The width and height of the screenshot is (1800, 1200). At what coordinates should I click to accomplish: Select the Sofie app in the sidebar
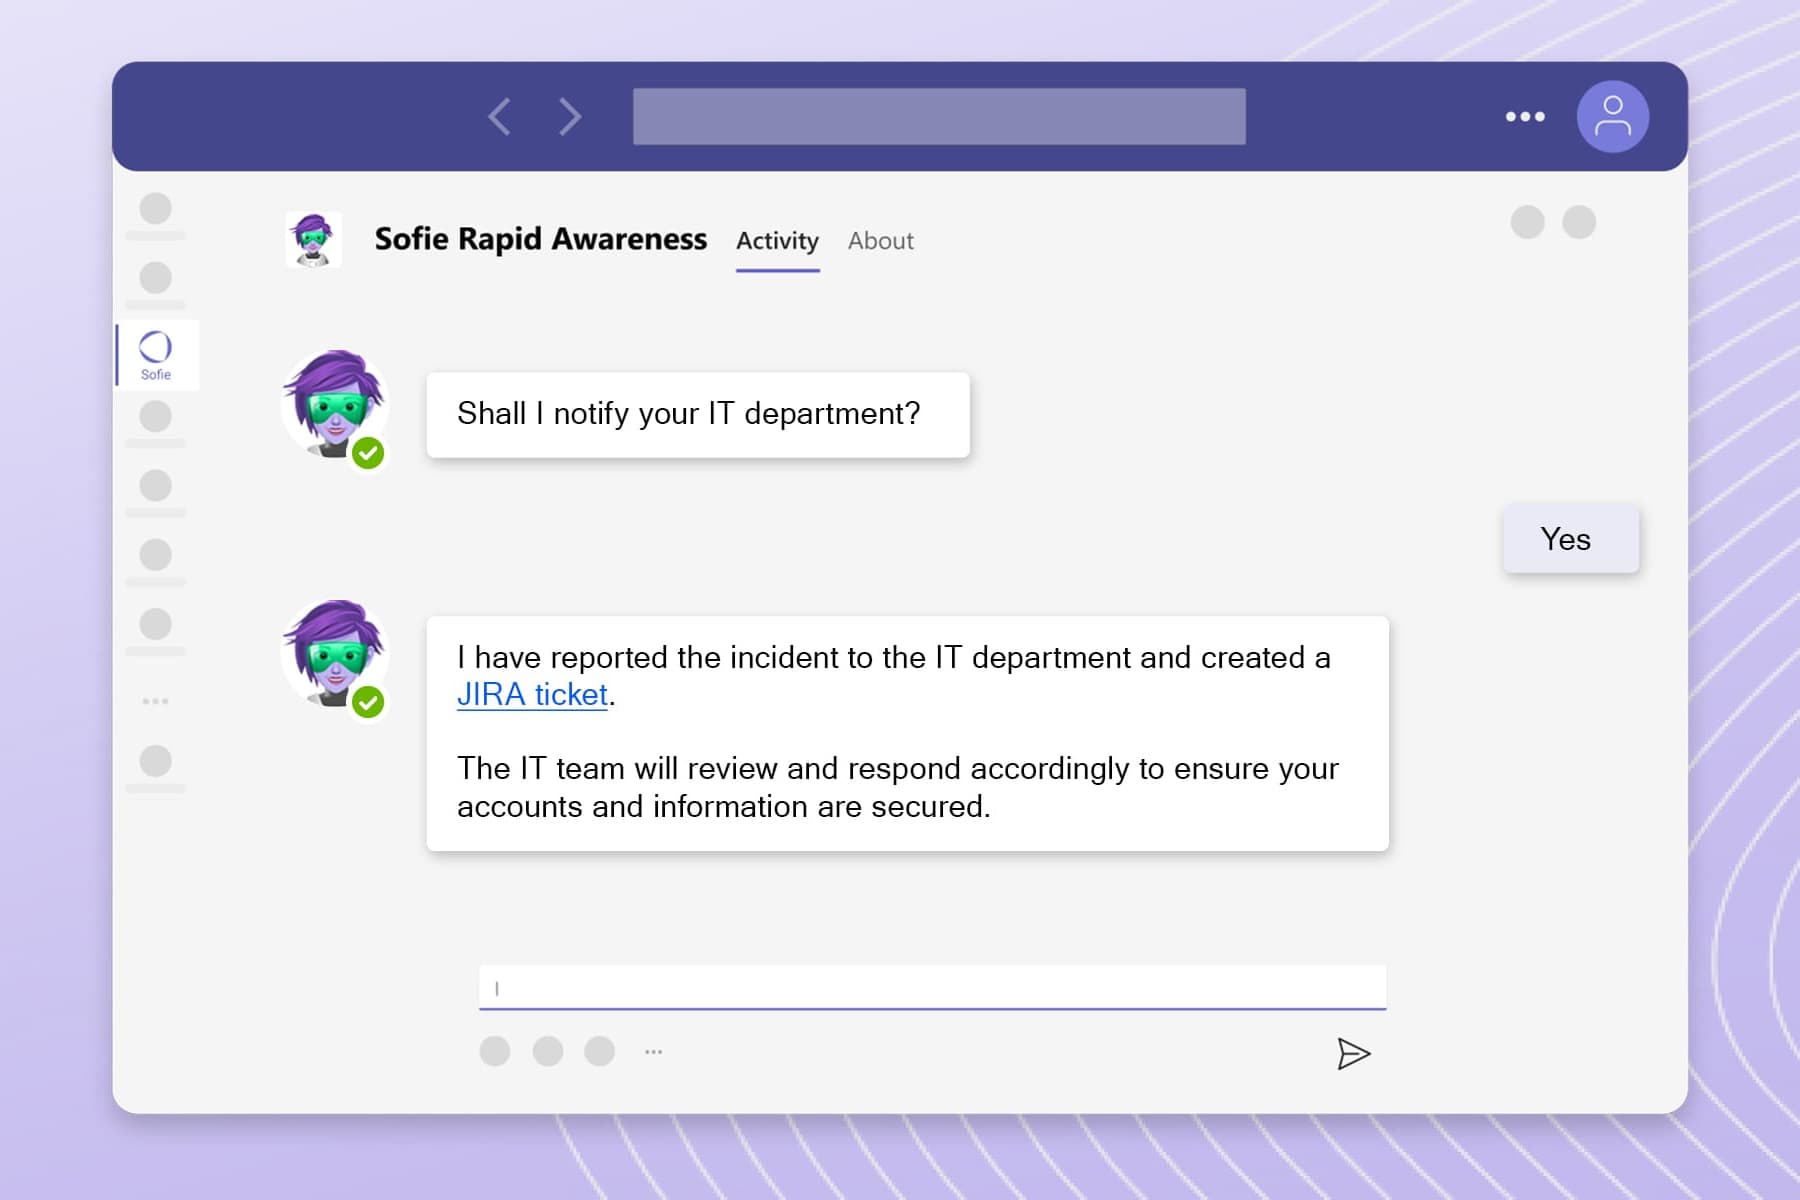coord(156,355)
